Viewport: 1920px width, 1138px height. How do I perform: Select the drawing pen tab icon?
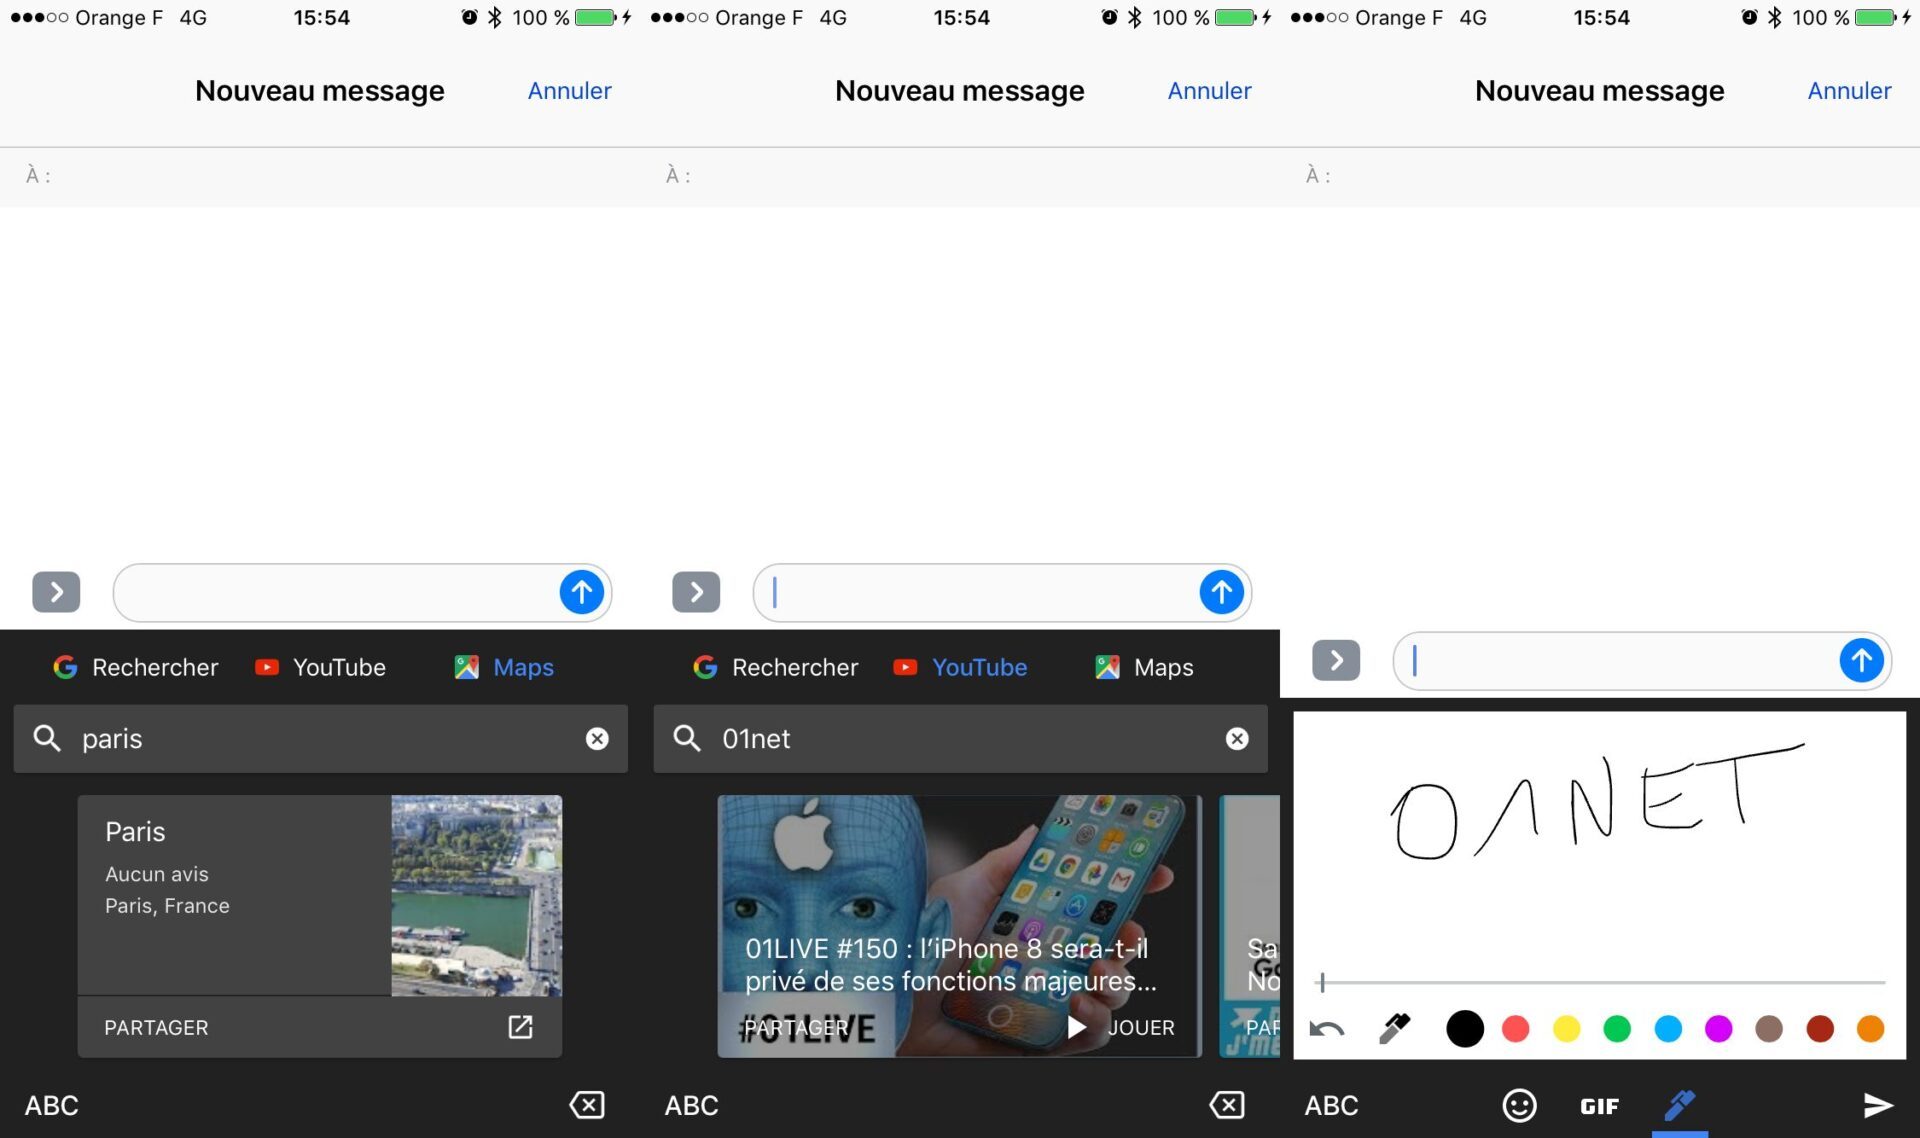(x=1680, y=1105)
